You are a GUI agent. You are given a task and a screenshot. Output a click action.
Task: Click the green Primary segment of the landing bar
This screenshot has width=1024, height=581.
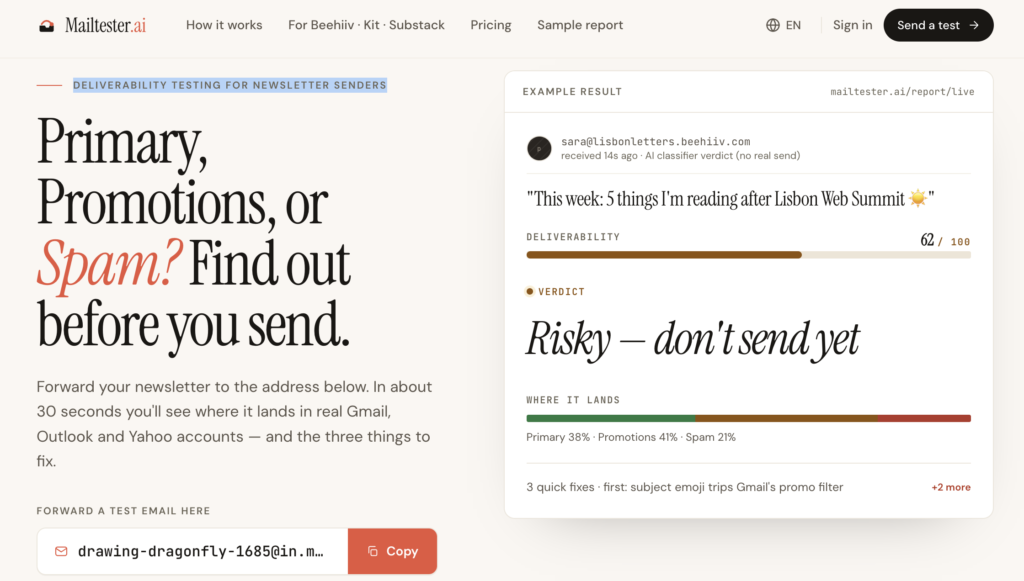(611, 418)
